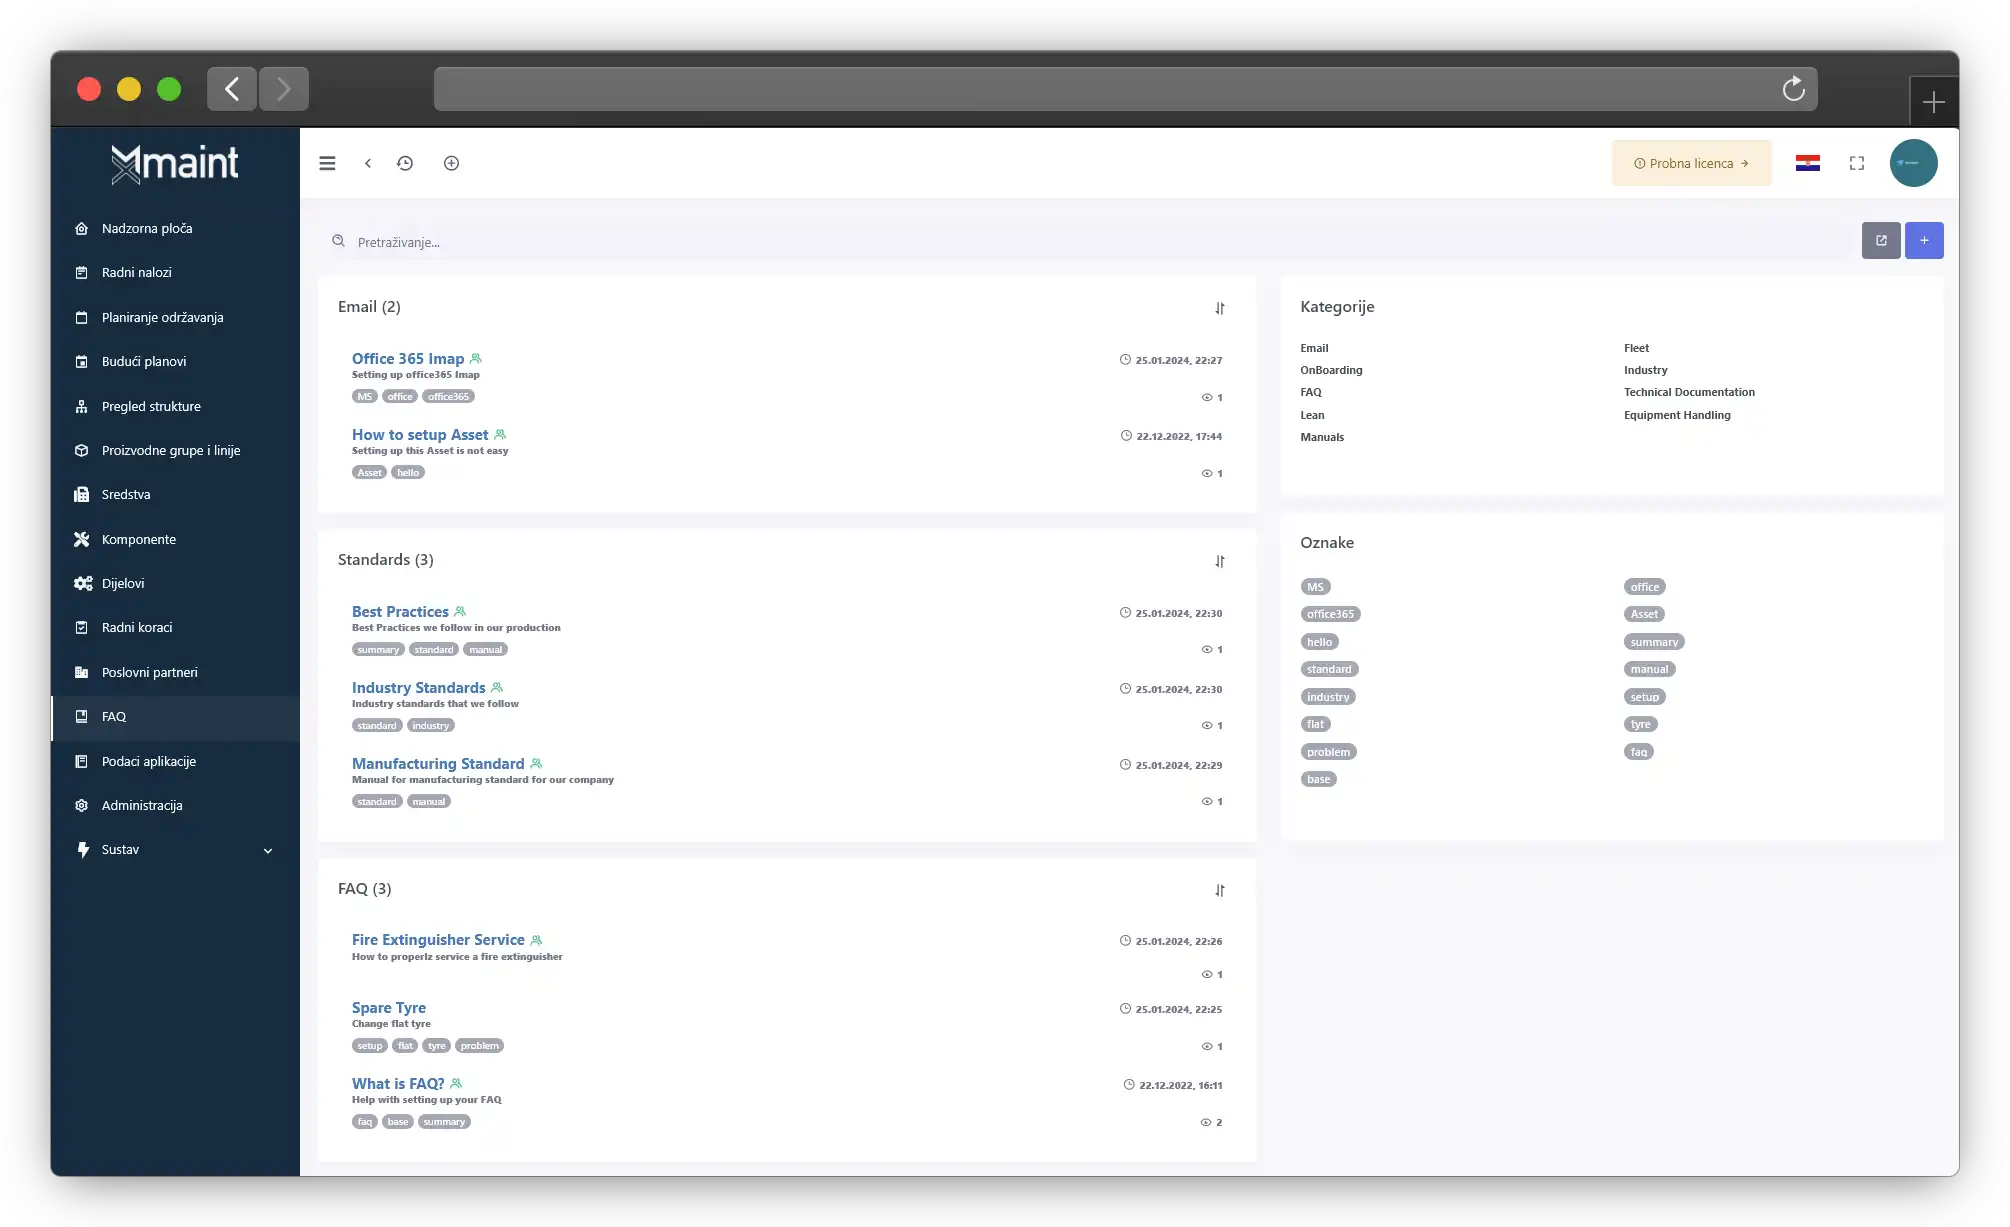Toggle sort order of Email section
Viewport: 2010px width, 1227px height.
1220,308
